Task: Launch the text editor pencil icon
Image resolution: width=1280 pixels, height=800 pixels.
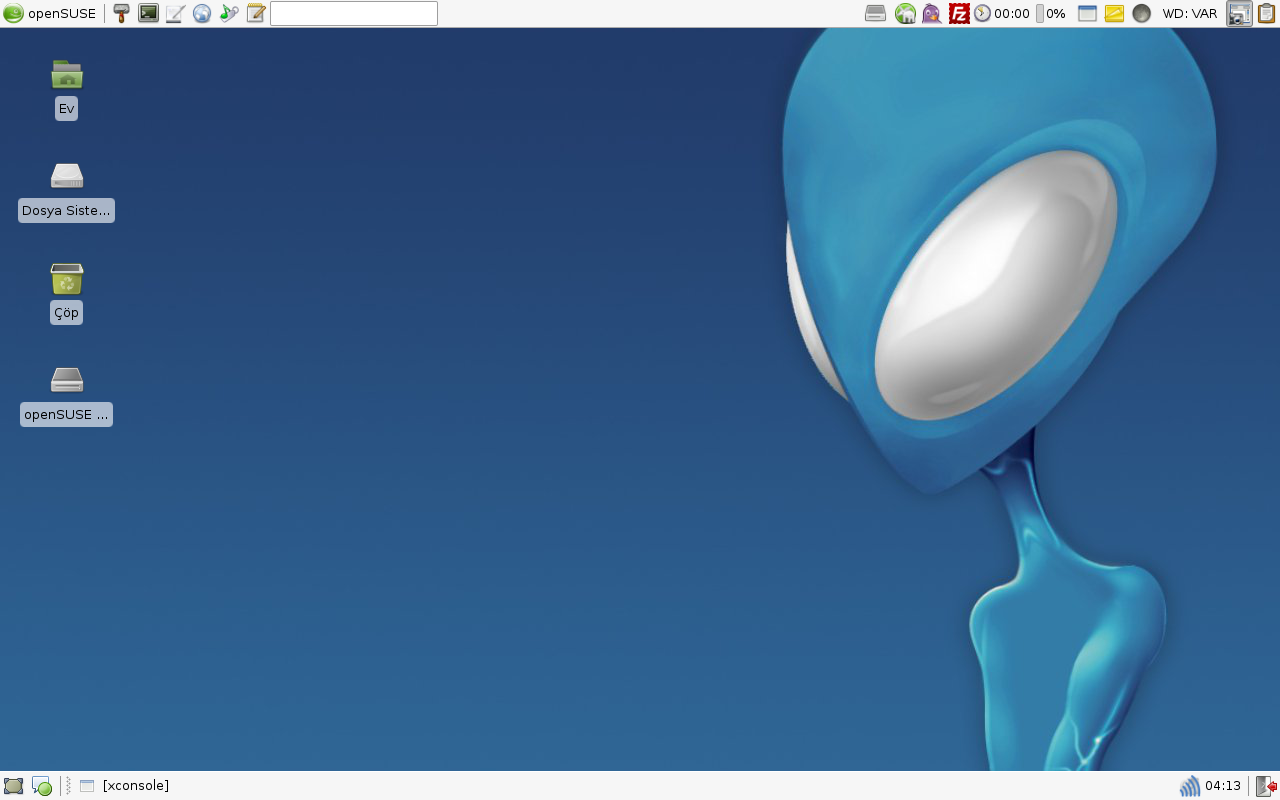Action: point(175,14)
